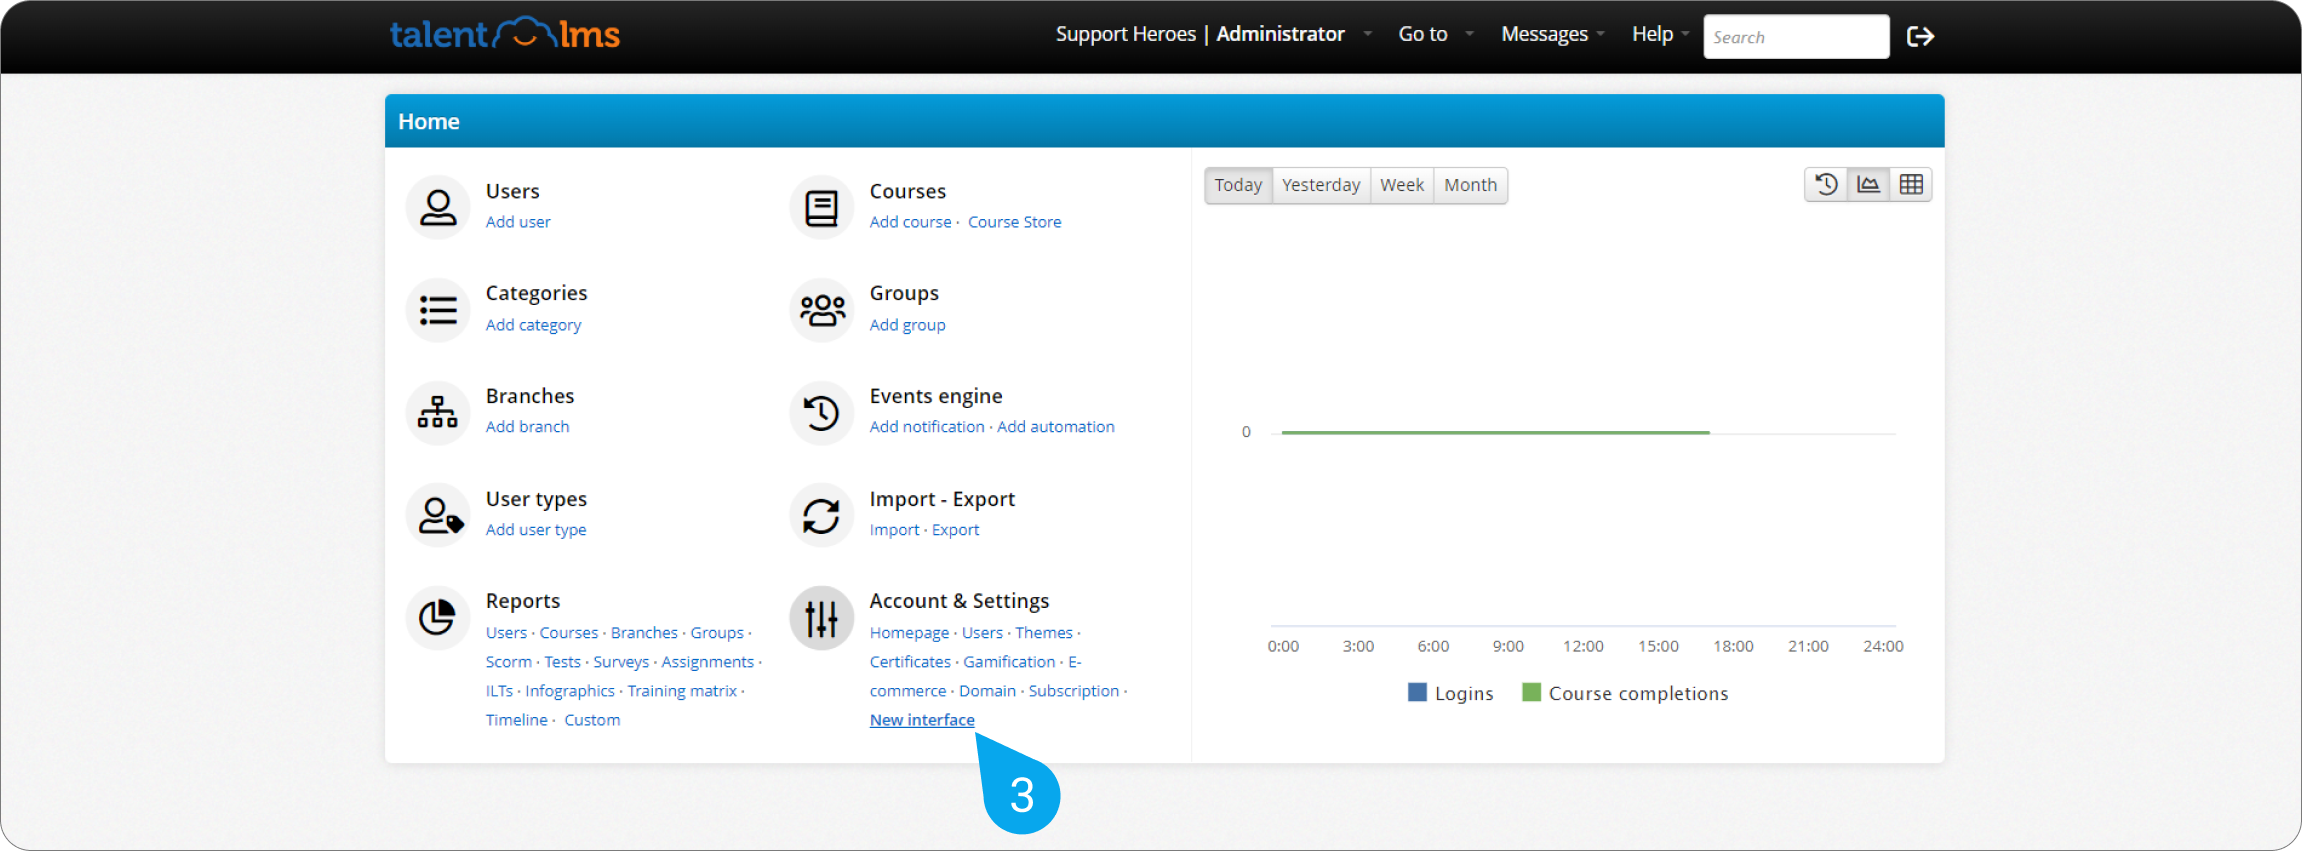
Task: Click the Add user type link
Action: pos(536,530)
